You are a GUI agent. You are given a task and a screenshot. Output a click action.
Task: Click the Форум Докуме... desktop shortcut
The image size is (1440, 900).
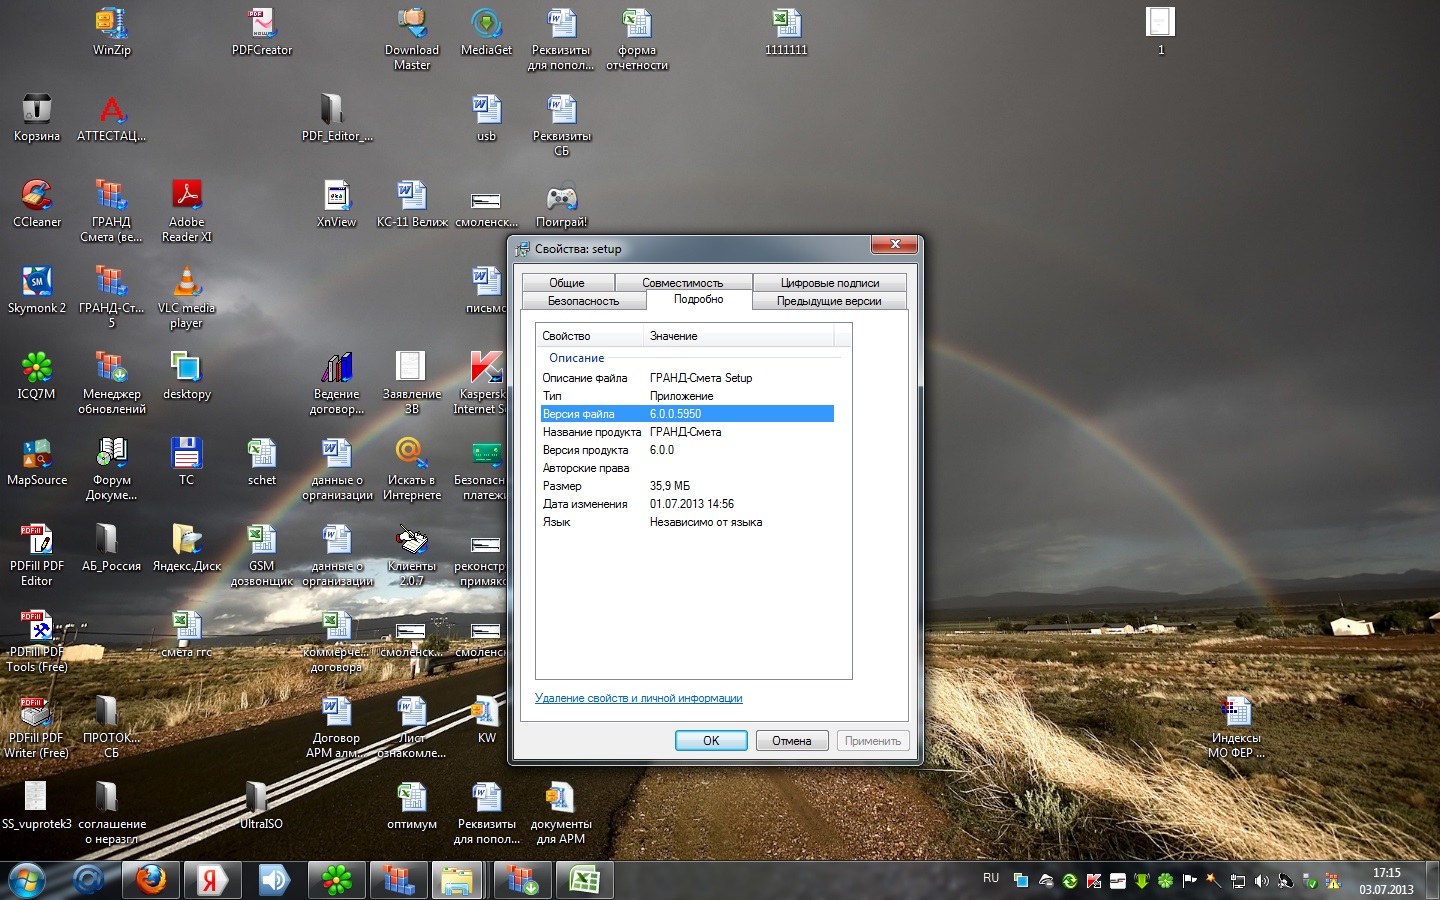[x=112, y=469]
